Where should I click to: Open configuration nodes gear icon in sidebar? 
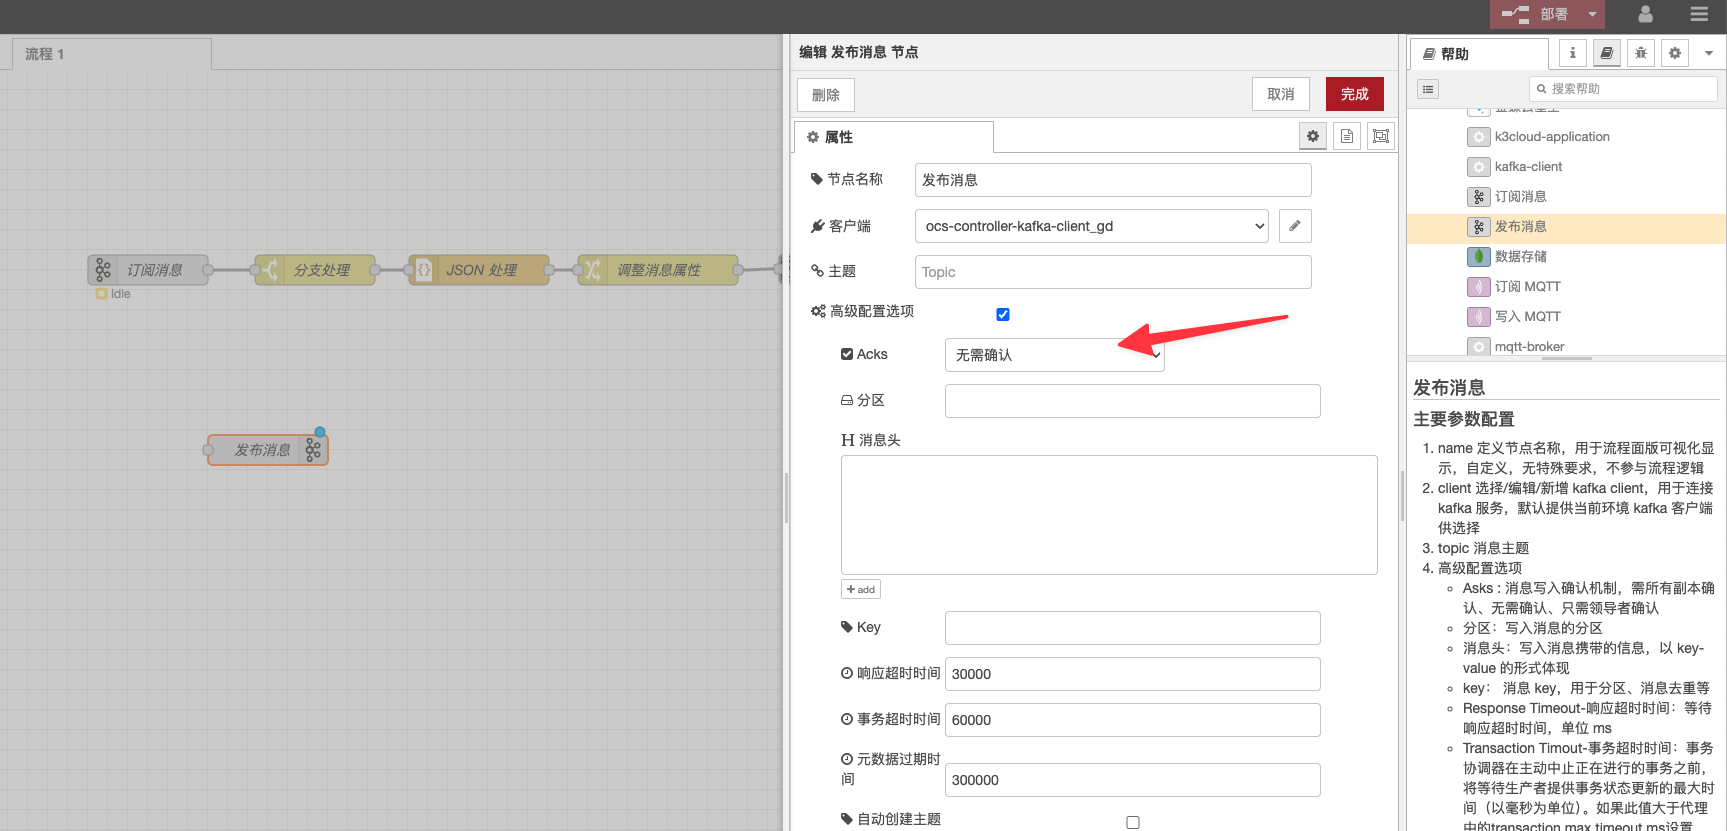click(x=1675, y=54)
